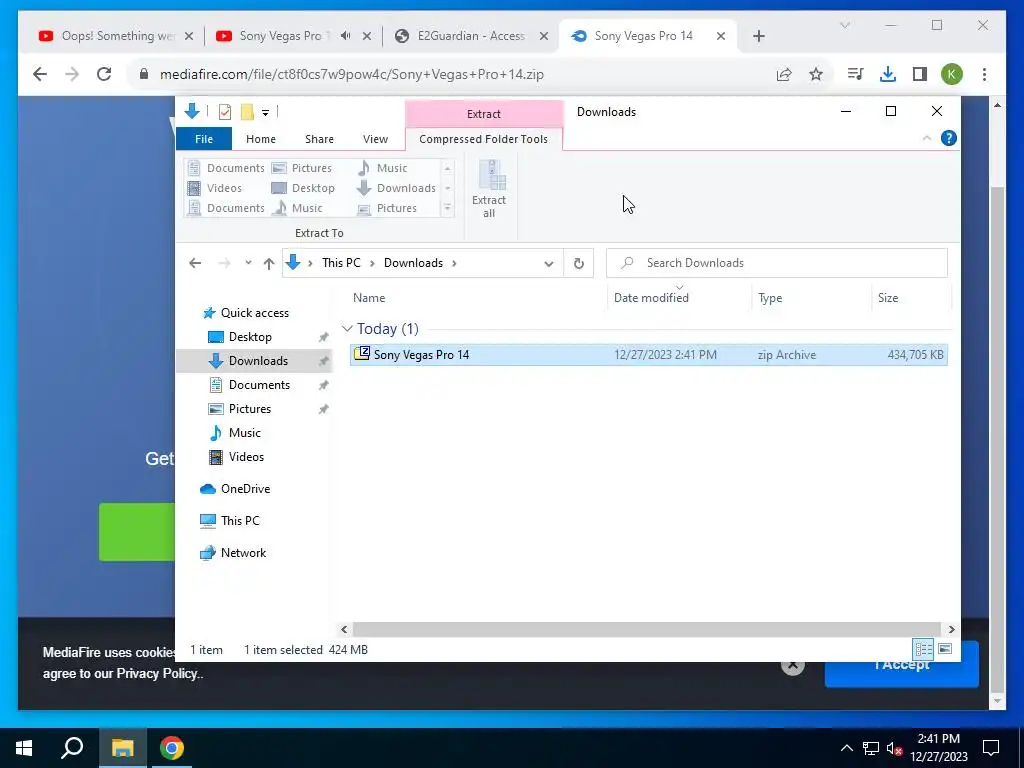The image size is (1024, 768).
Task: Expand the address bar history dropdown
Action: [549, 263]
